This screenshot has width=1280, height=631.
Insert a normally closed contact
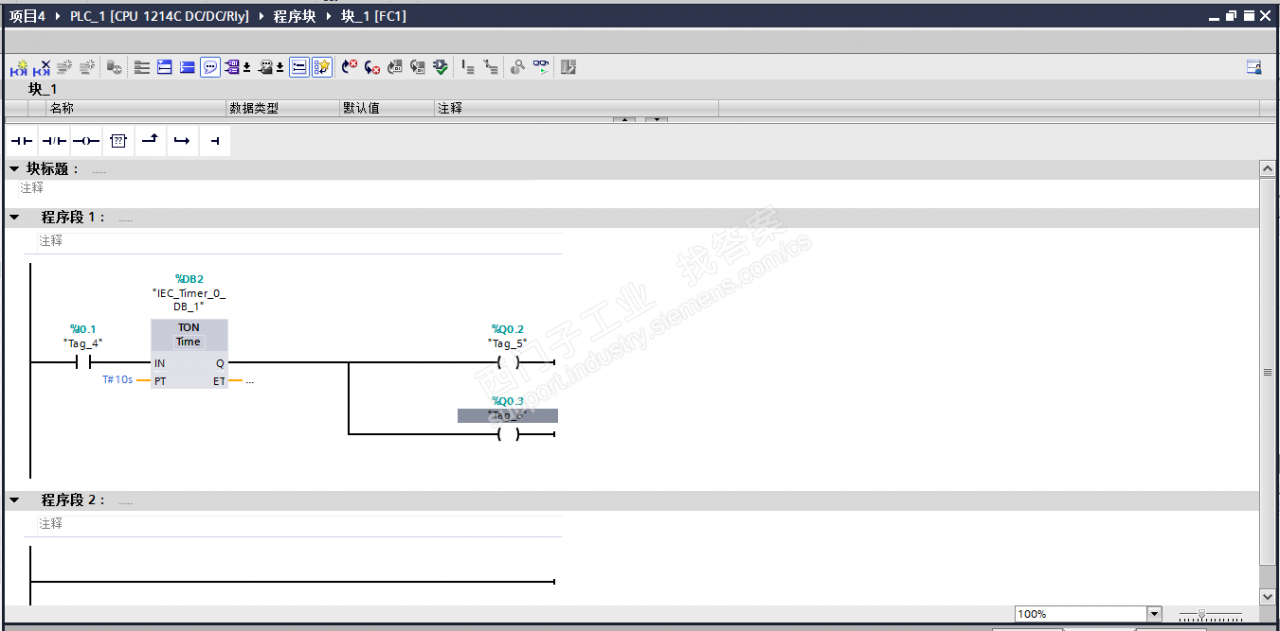click(x=54, y=142)
